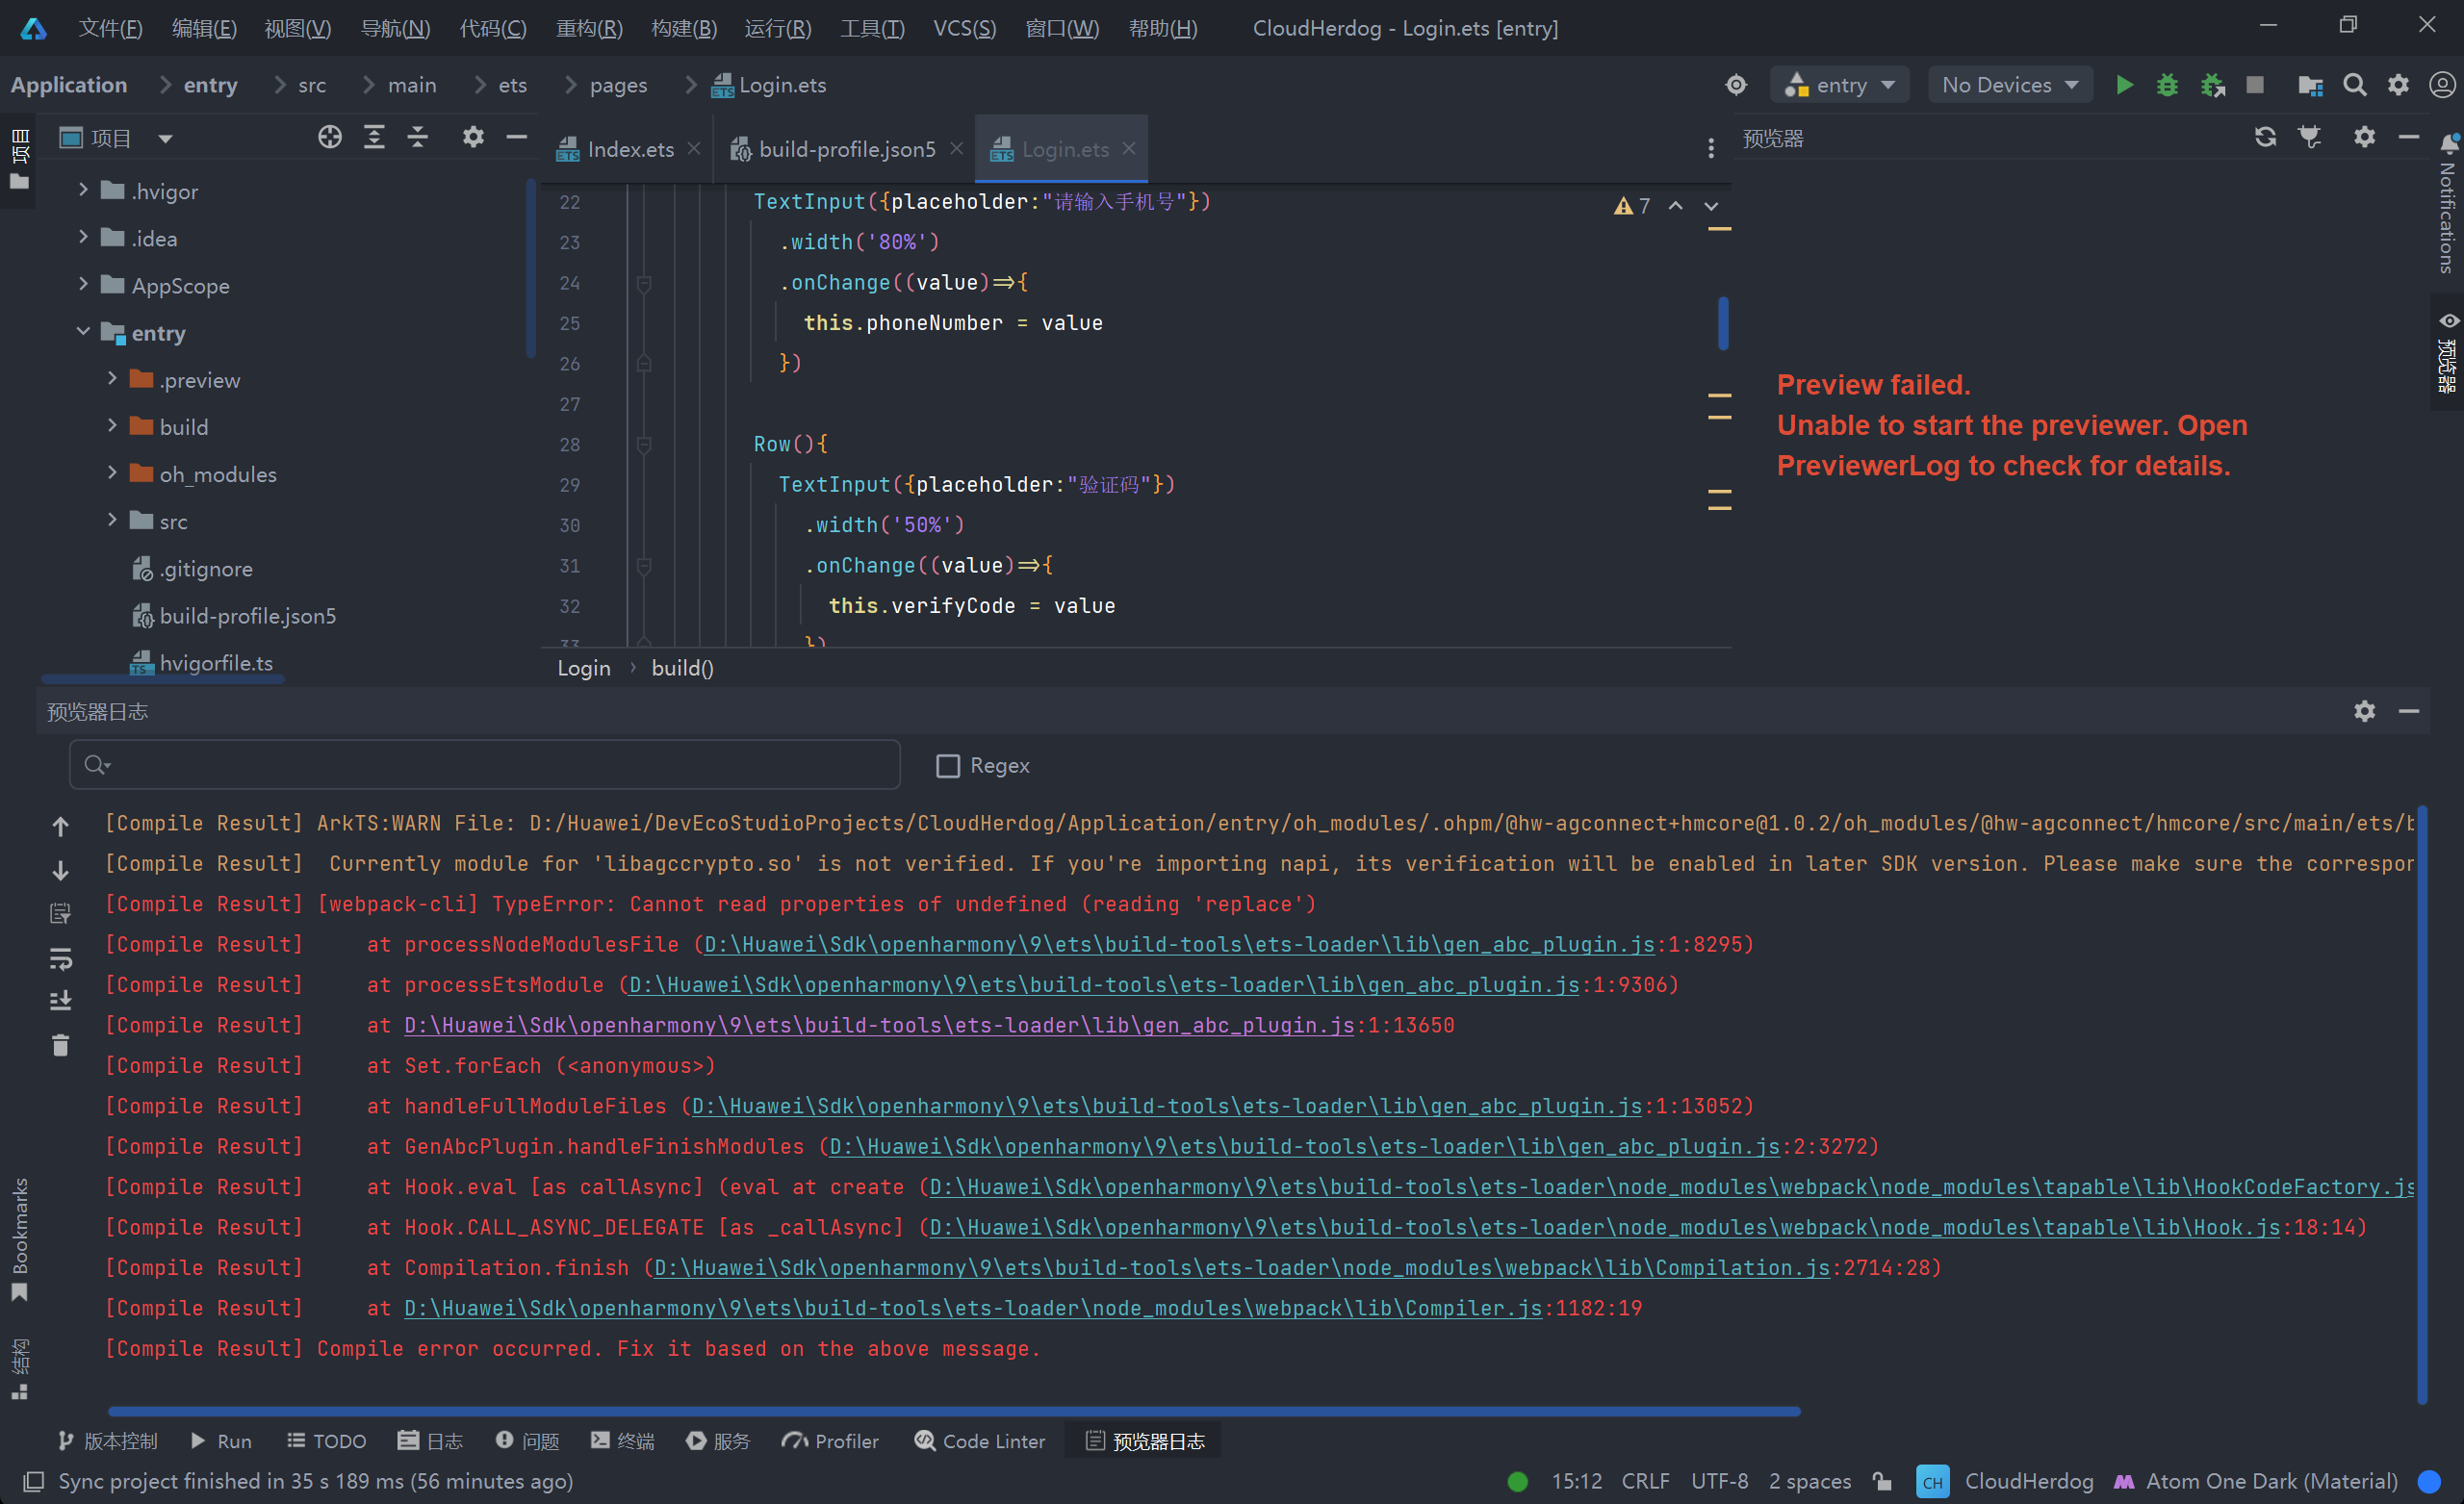2464x1504 pixels.
Task: Collapse the entry module folder
Action: click(x=83, y=331)
